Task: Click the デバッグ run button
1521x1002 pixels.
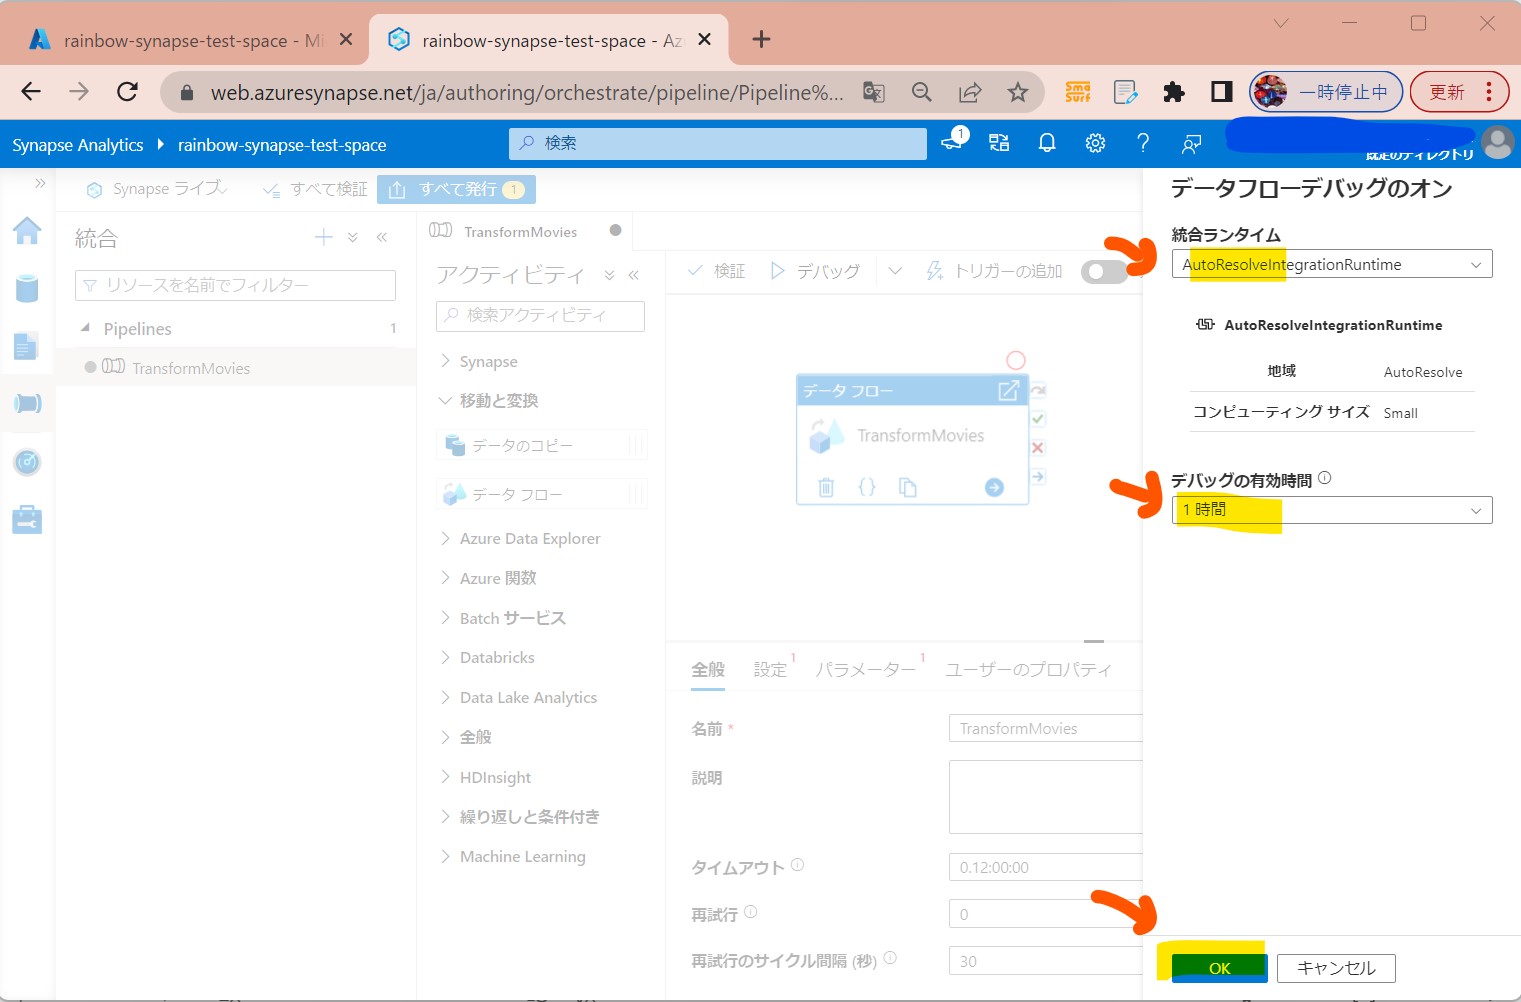Action: pos(815,271)
